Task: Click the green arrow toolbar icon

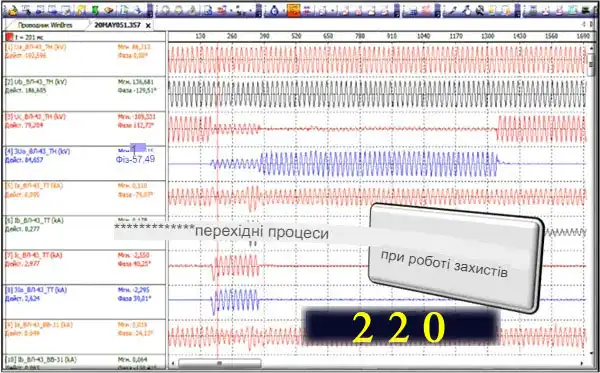Action: click(95, 10)
